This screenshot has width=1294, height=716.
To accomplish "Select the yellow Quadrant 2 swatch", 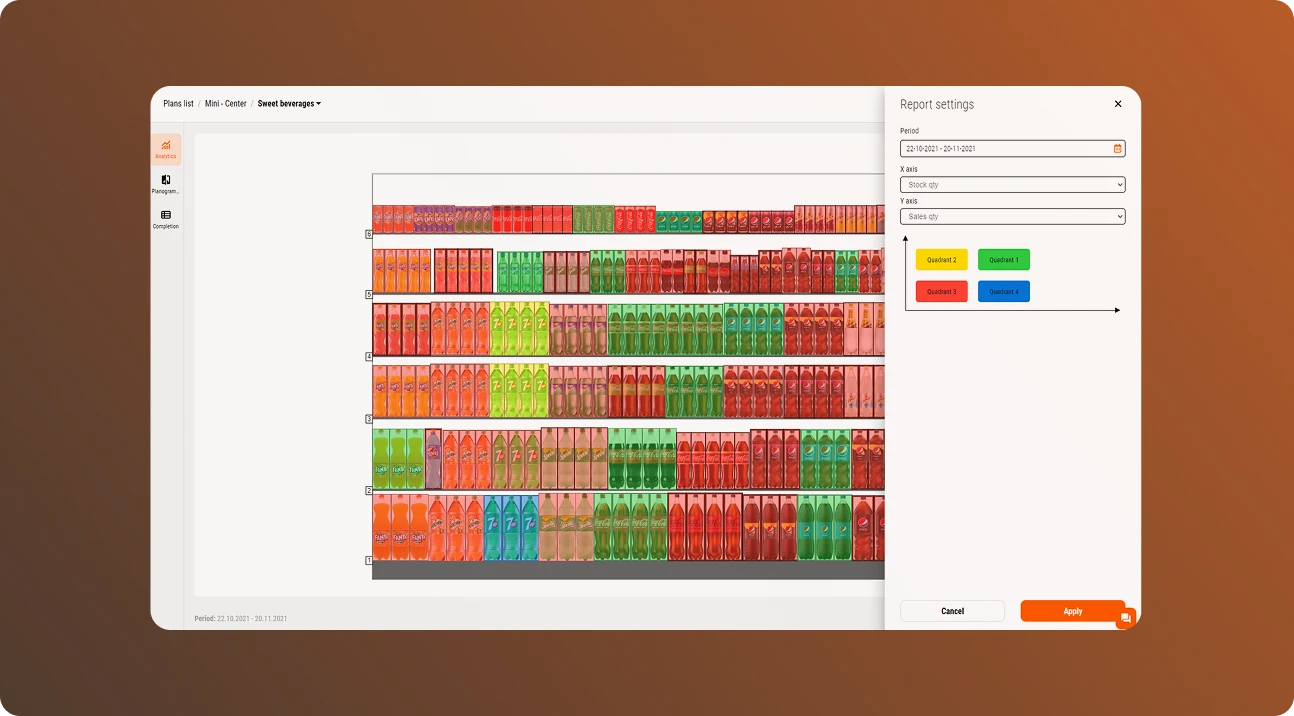I will click(942, 260).
